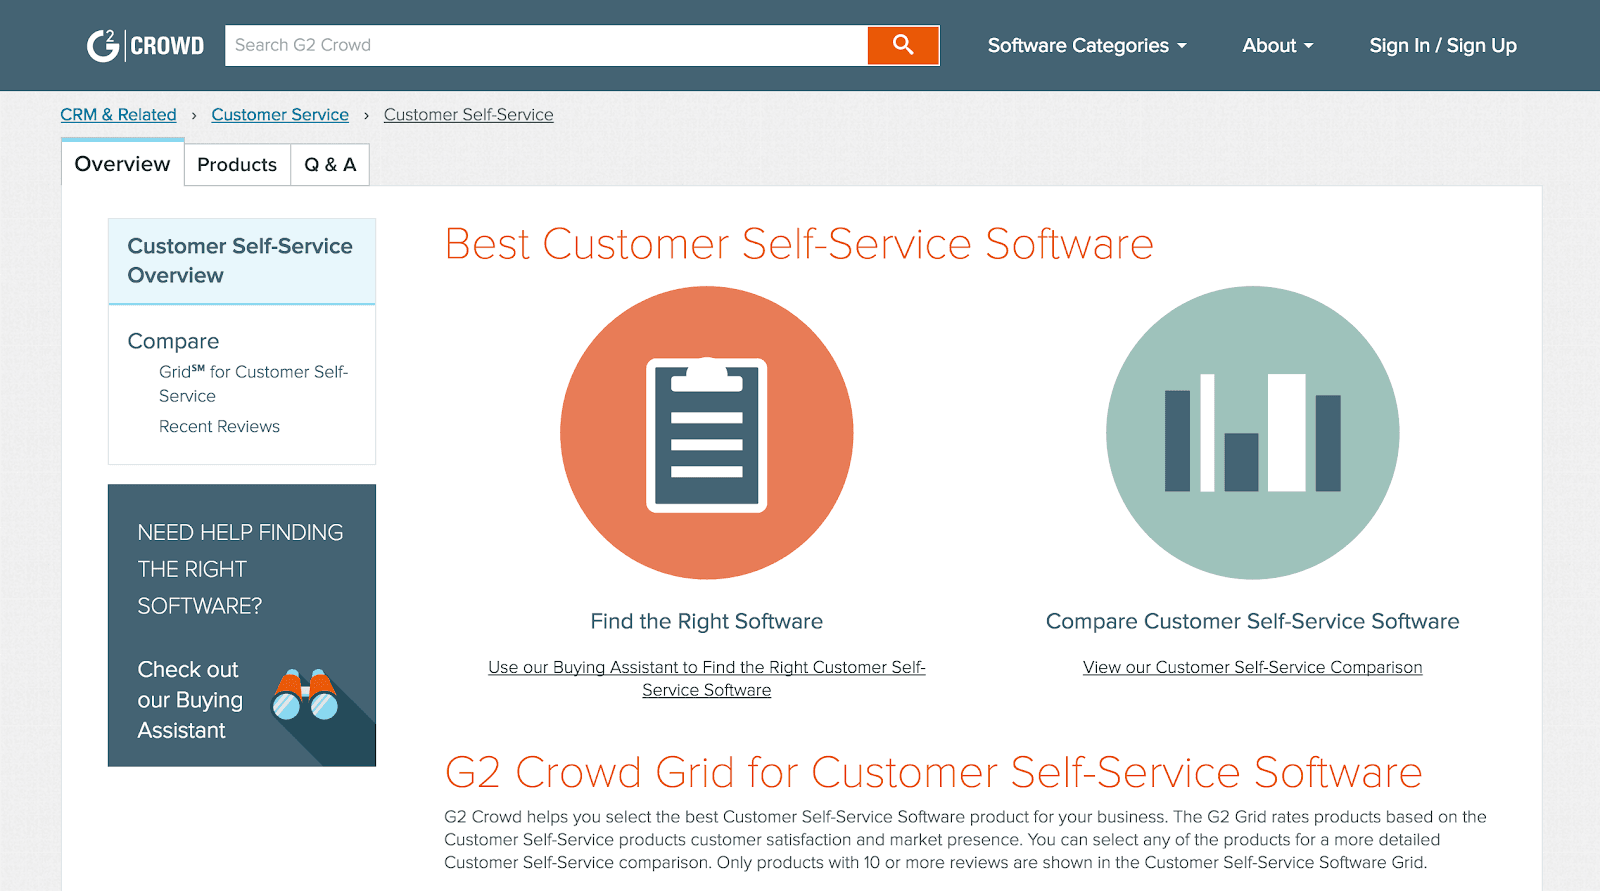Open Recent Reviews in sidebar
Screen dimensions: 1600x891
pos(219,426)
